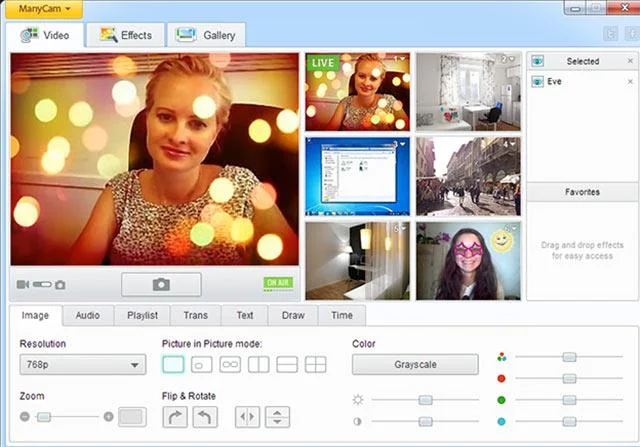
Task: Rotate the video clockwise
Action: [x=174, y=417]
